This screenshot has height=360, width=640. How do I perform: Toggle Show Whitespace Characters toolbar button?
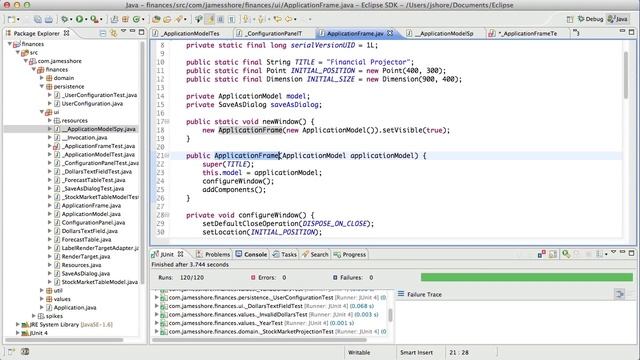pyautogui.click(x=231, y=19)
